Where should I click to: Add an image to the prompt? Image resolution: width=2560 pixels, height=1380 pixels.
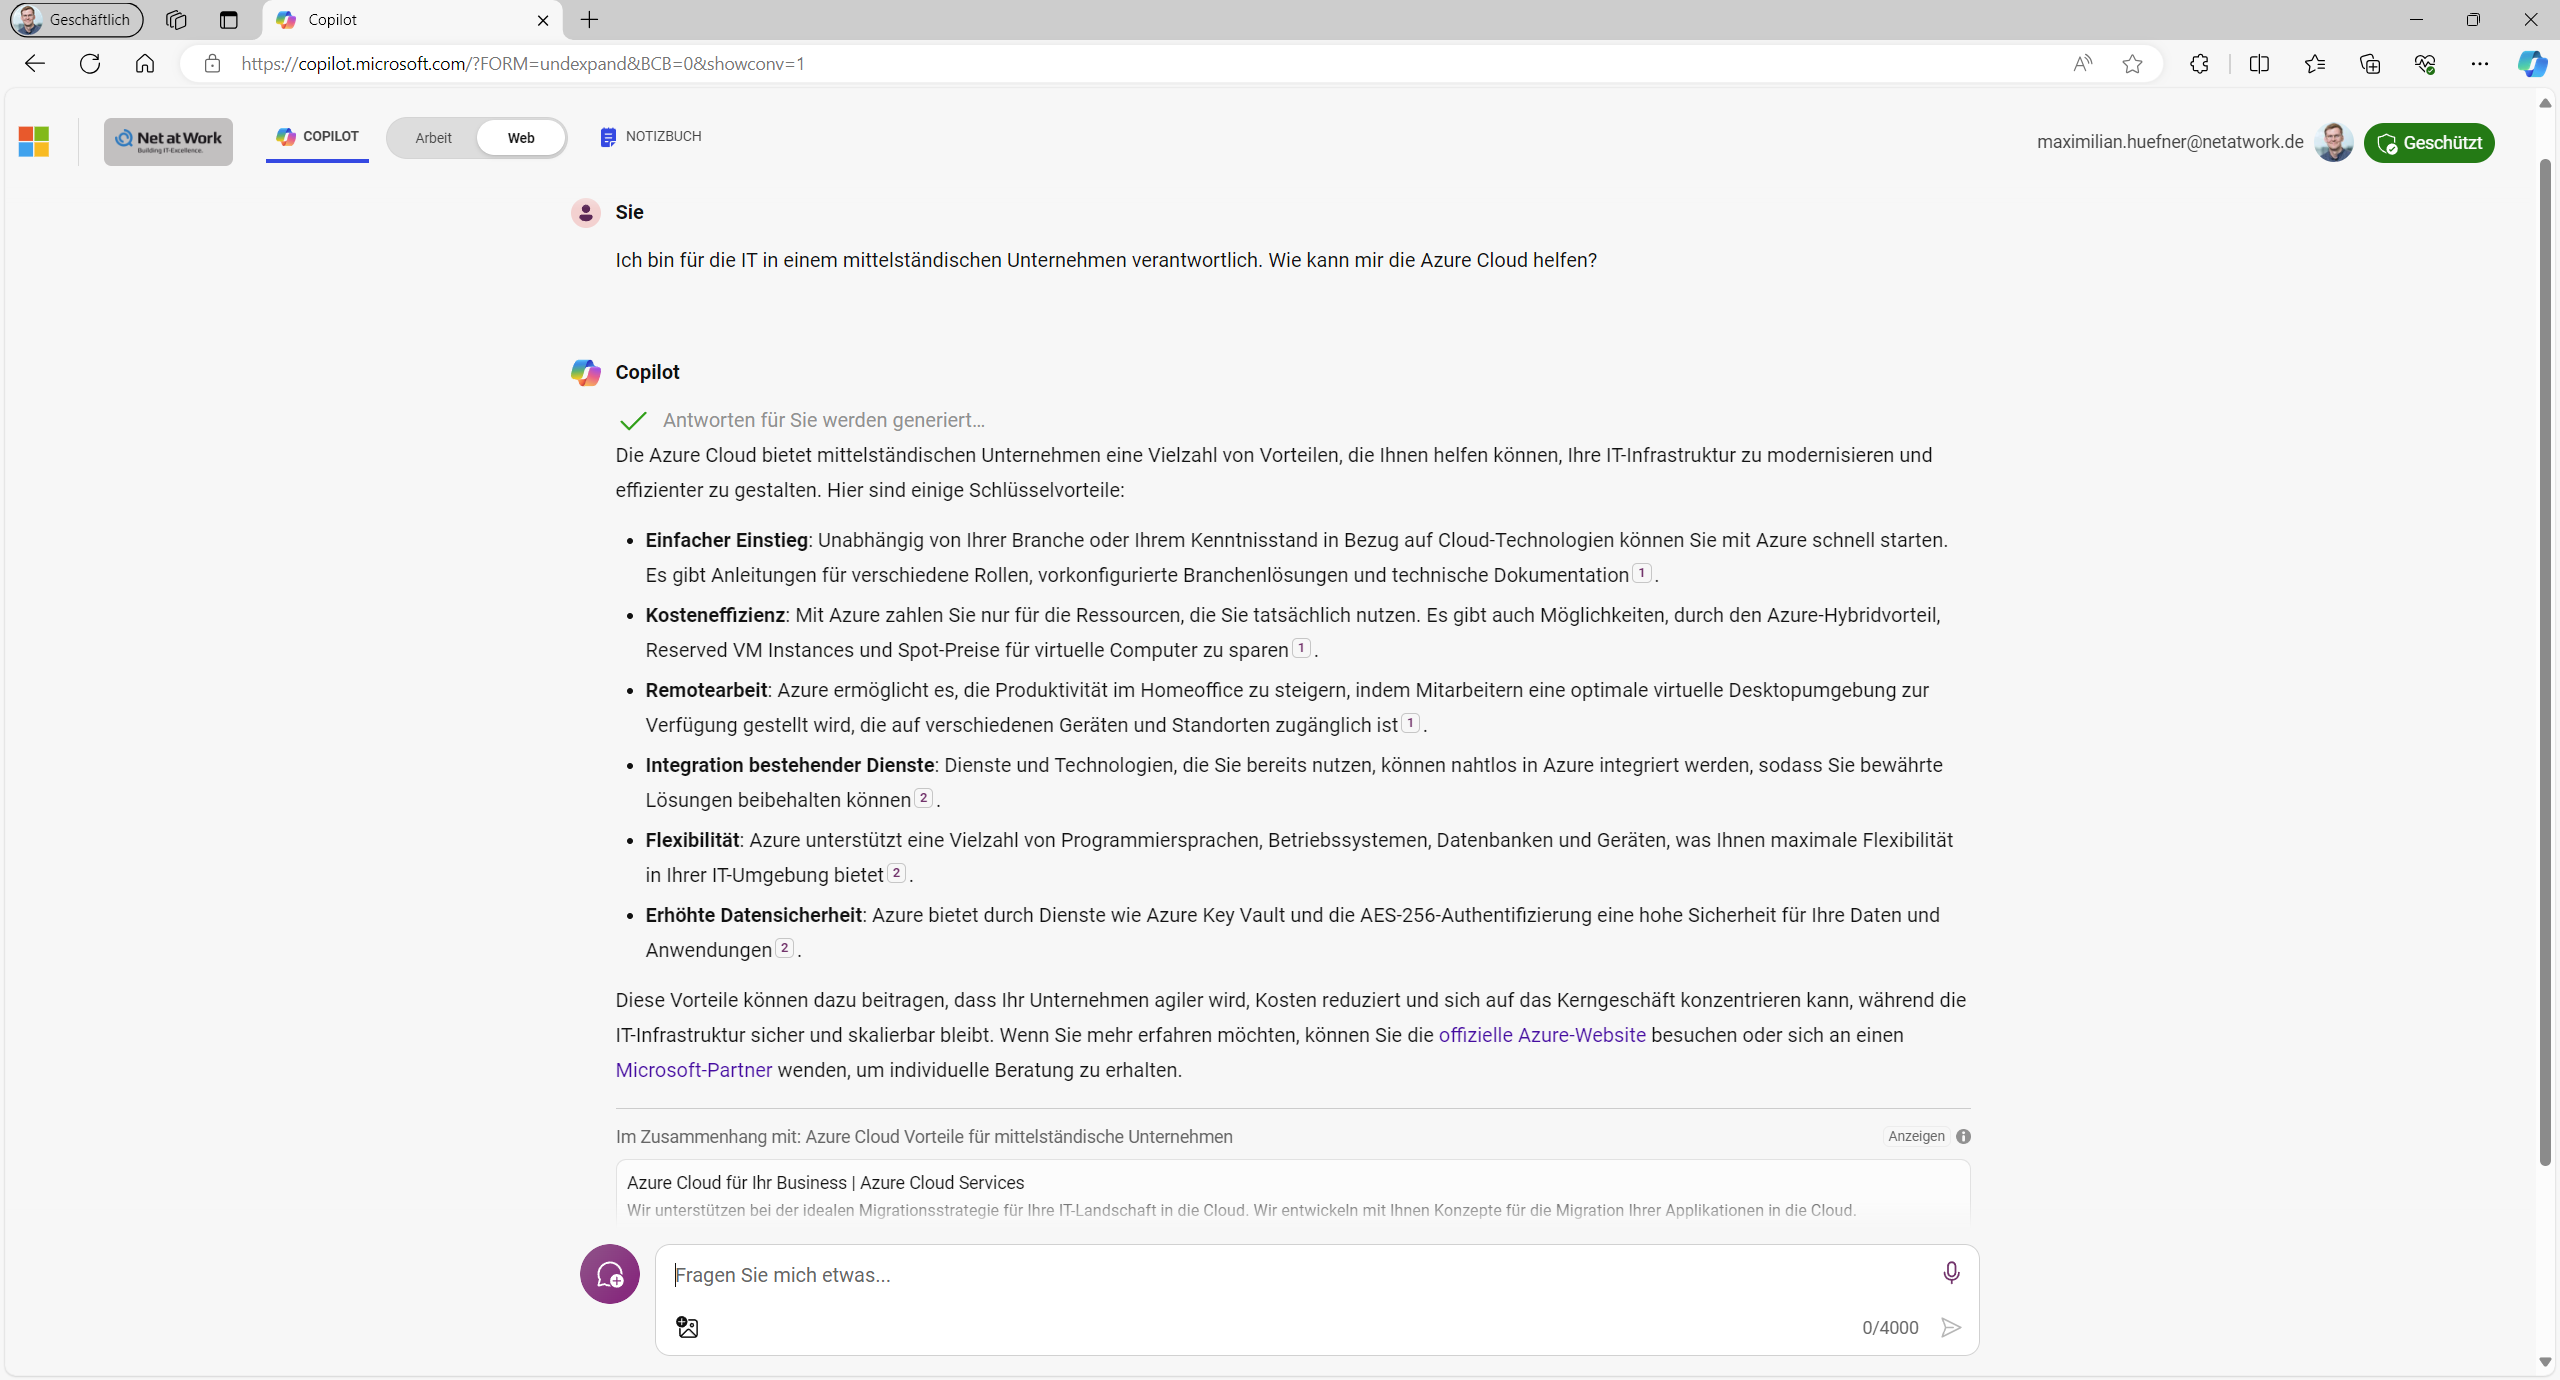click(687, 1327)
